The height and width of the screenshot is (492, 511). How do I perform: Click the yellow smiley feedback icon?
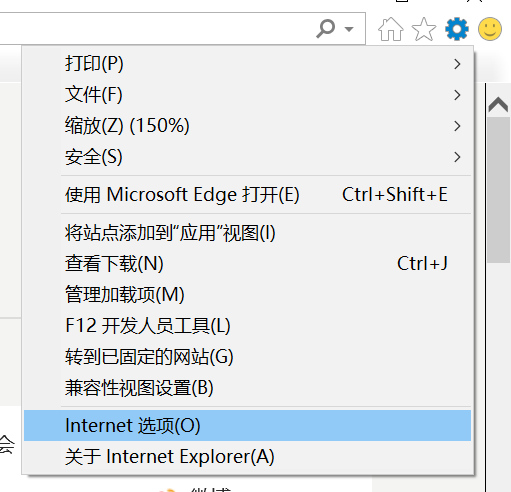490,29
